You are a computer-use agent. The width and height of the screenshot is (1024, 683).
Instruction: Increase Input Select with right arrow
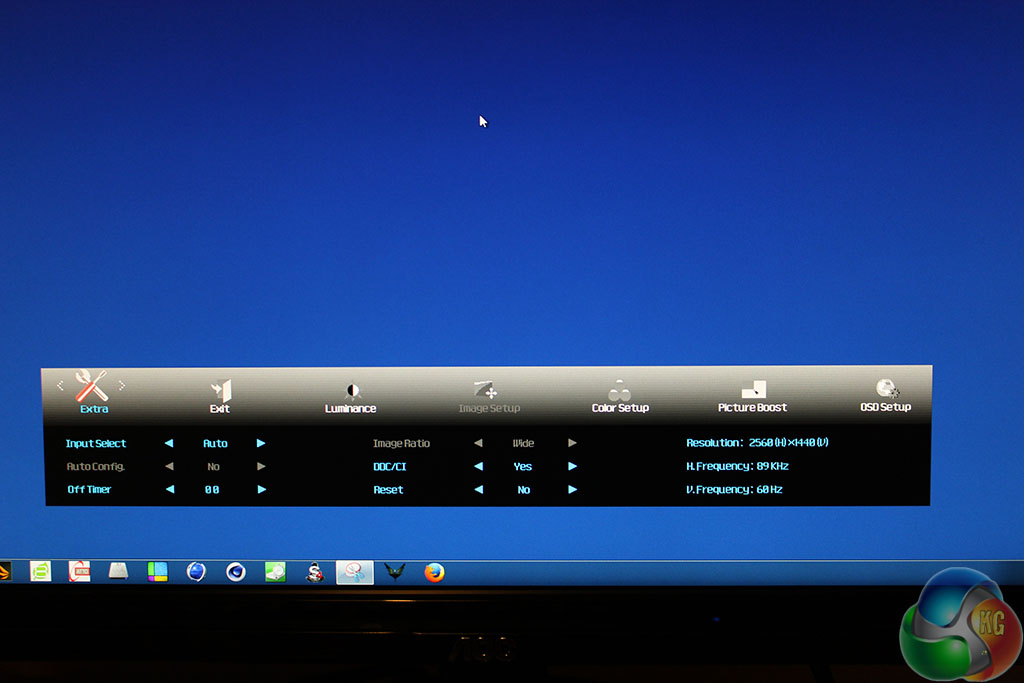point(261,443)
